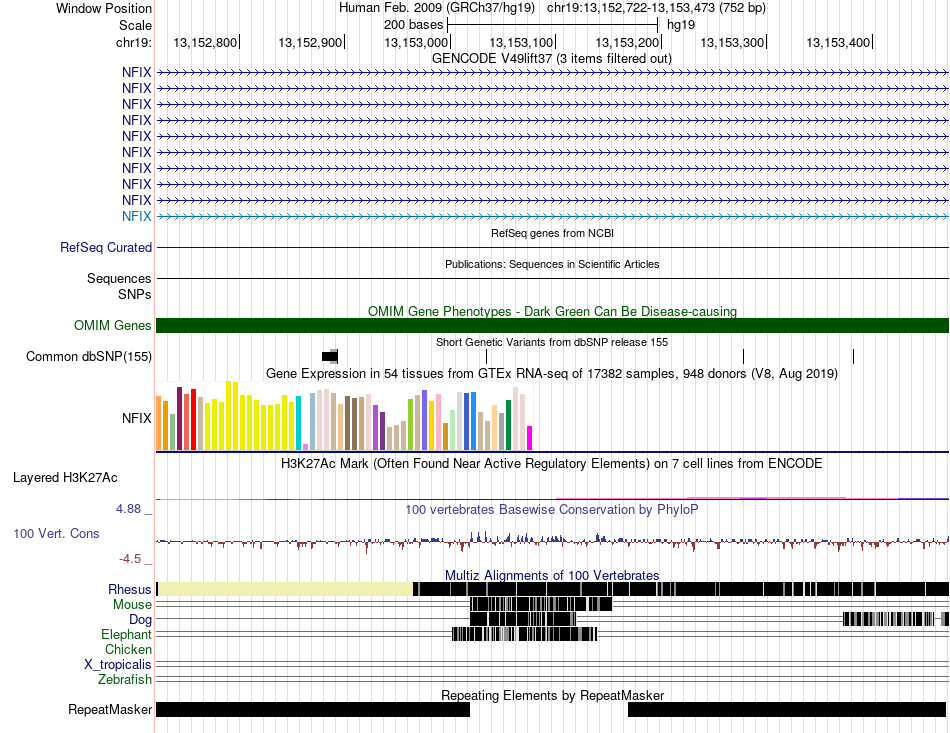Viewport: 950px width, 733px height.
Task: Click the 100 Vert. Cons label
Action: [56, 533]
